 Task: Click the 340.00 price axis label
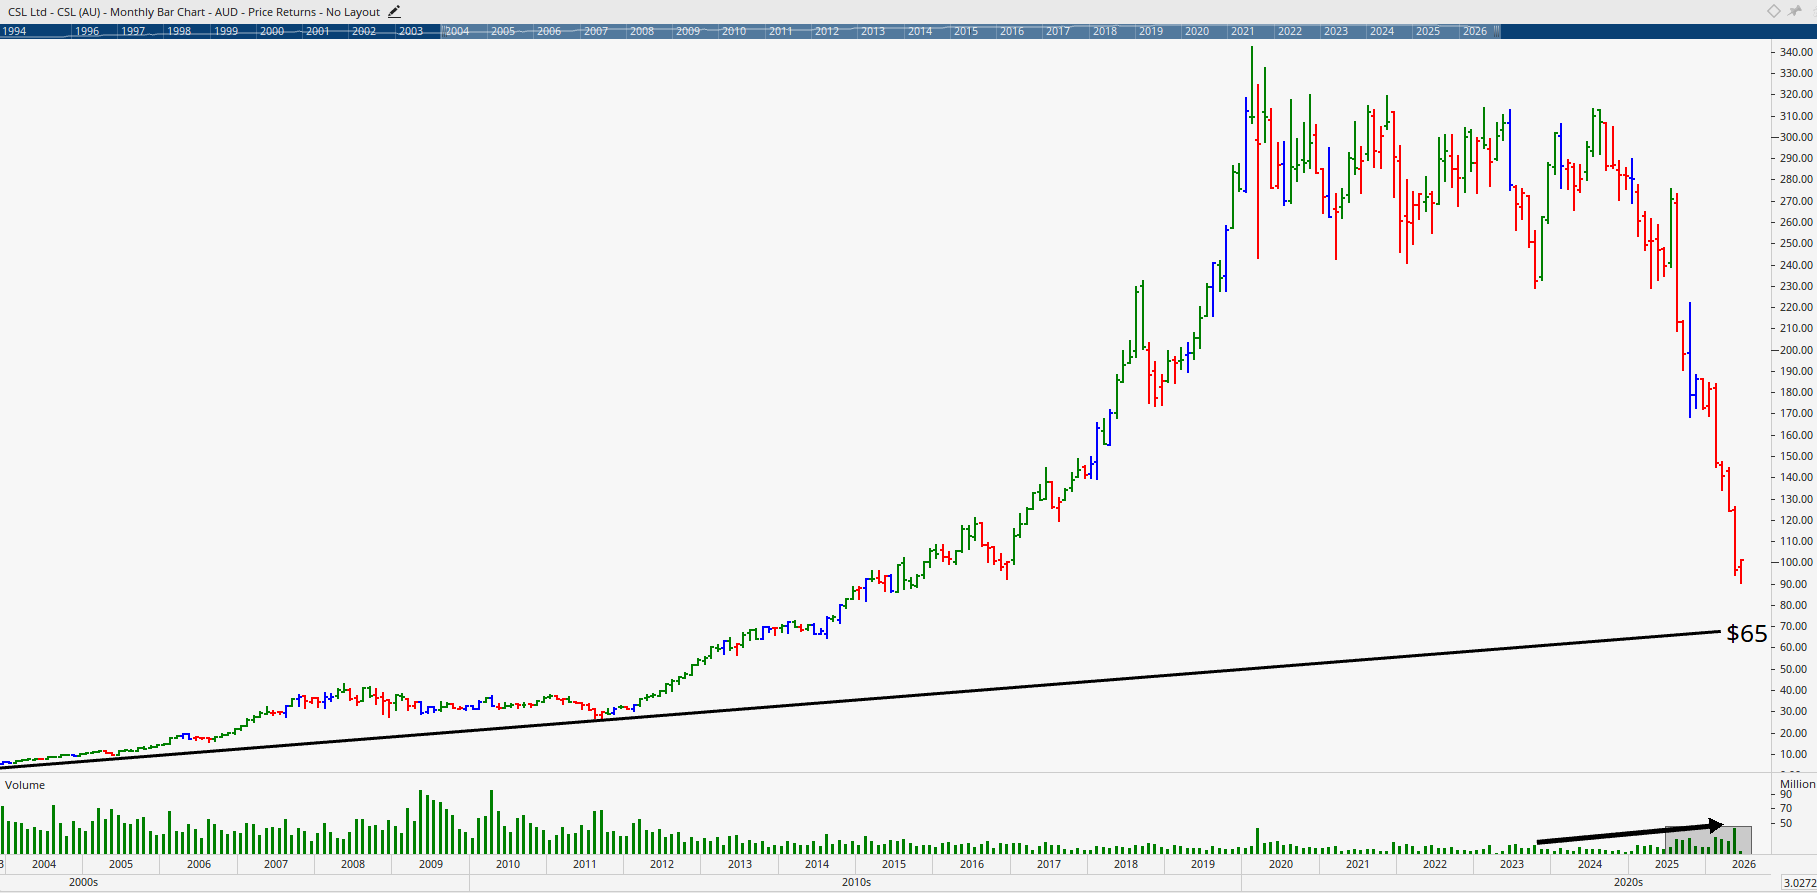pos(1797,52)
